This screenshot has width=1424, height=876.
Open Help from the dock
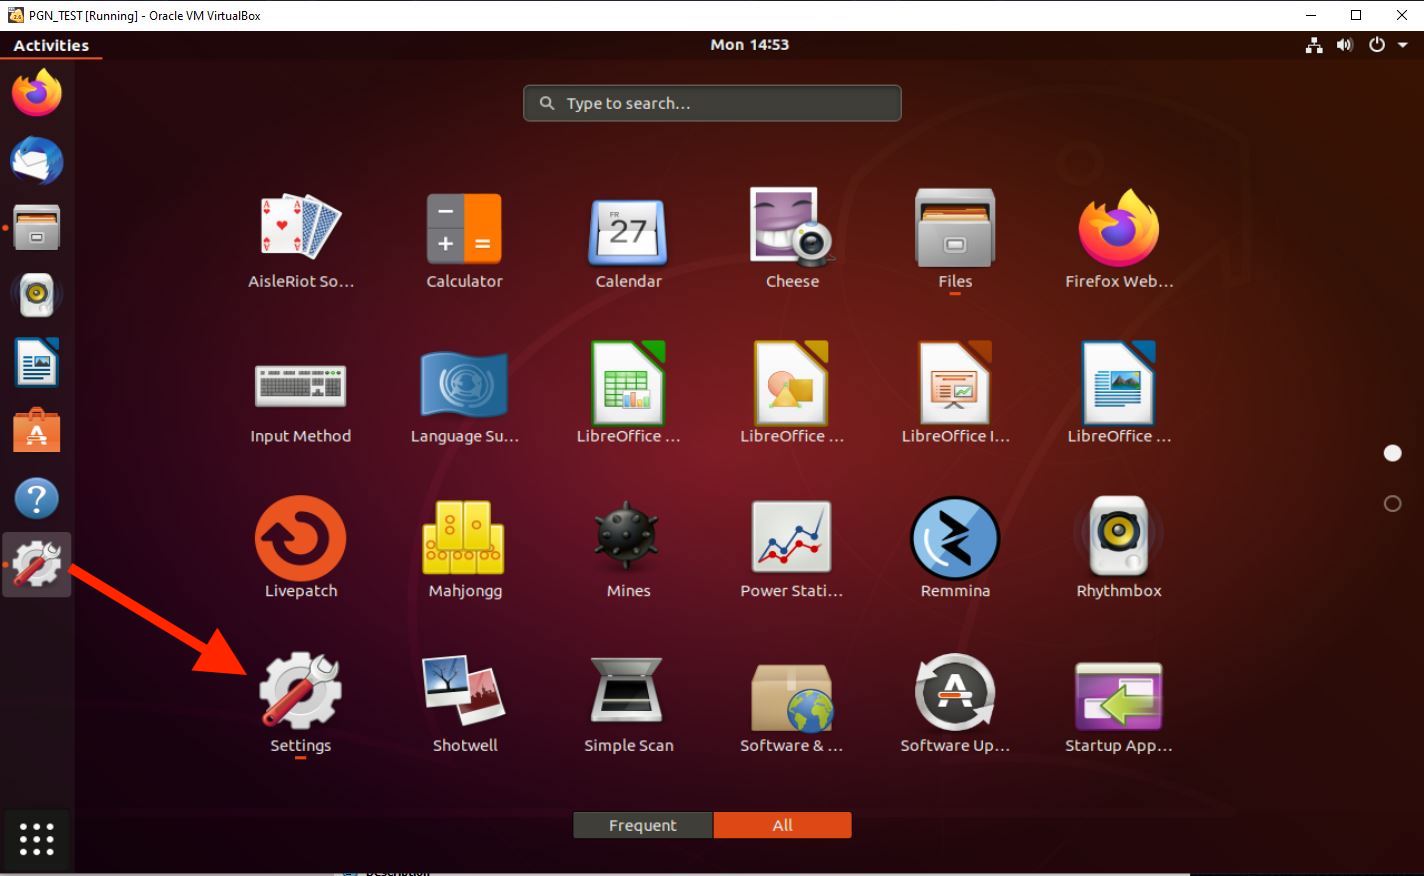coord(37,498)
